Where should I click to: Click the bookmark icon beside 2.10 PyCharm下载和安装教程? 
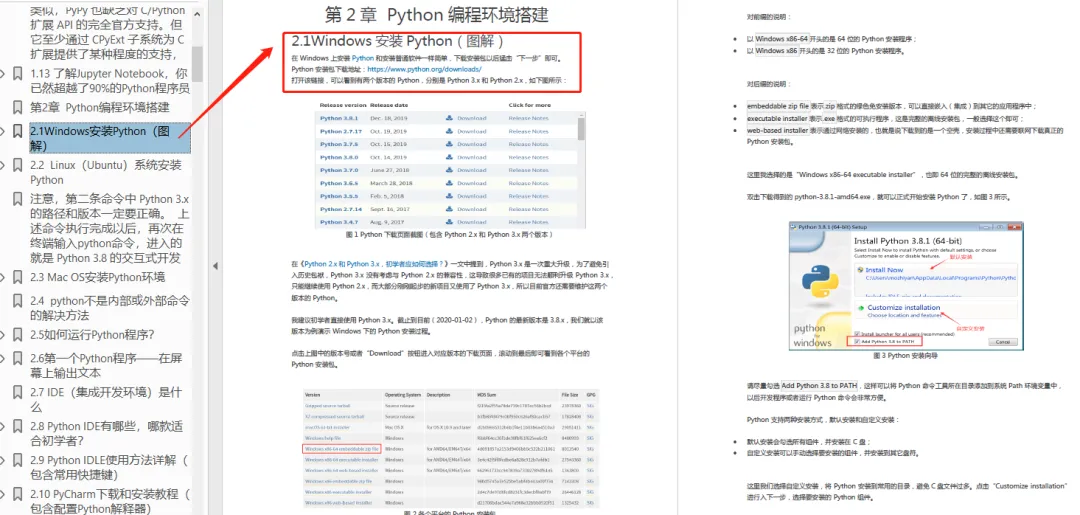17,494
